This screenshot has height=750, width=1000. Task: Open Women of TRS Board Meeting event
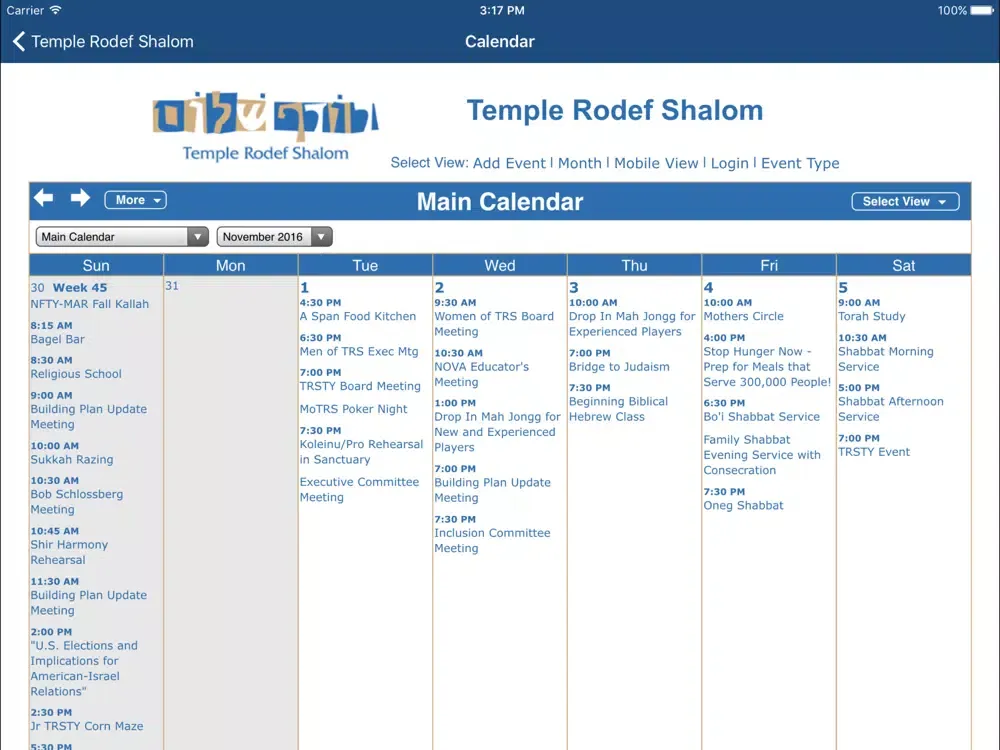[494, 324]
